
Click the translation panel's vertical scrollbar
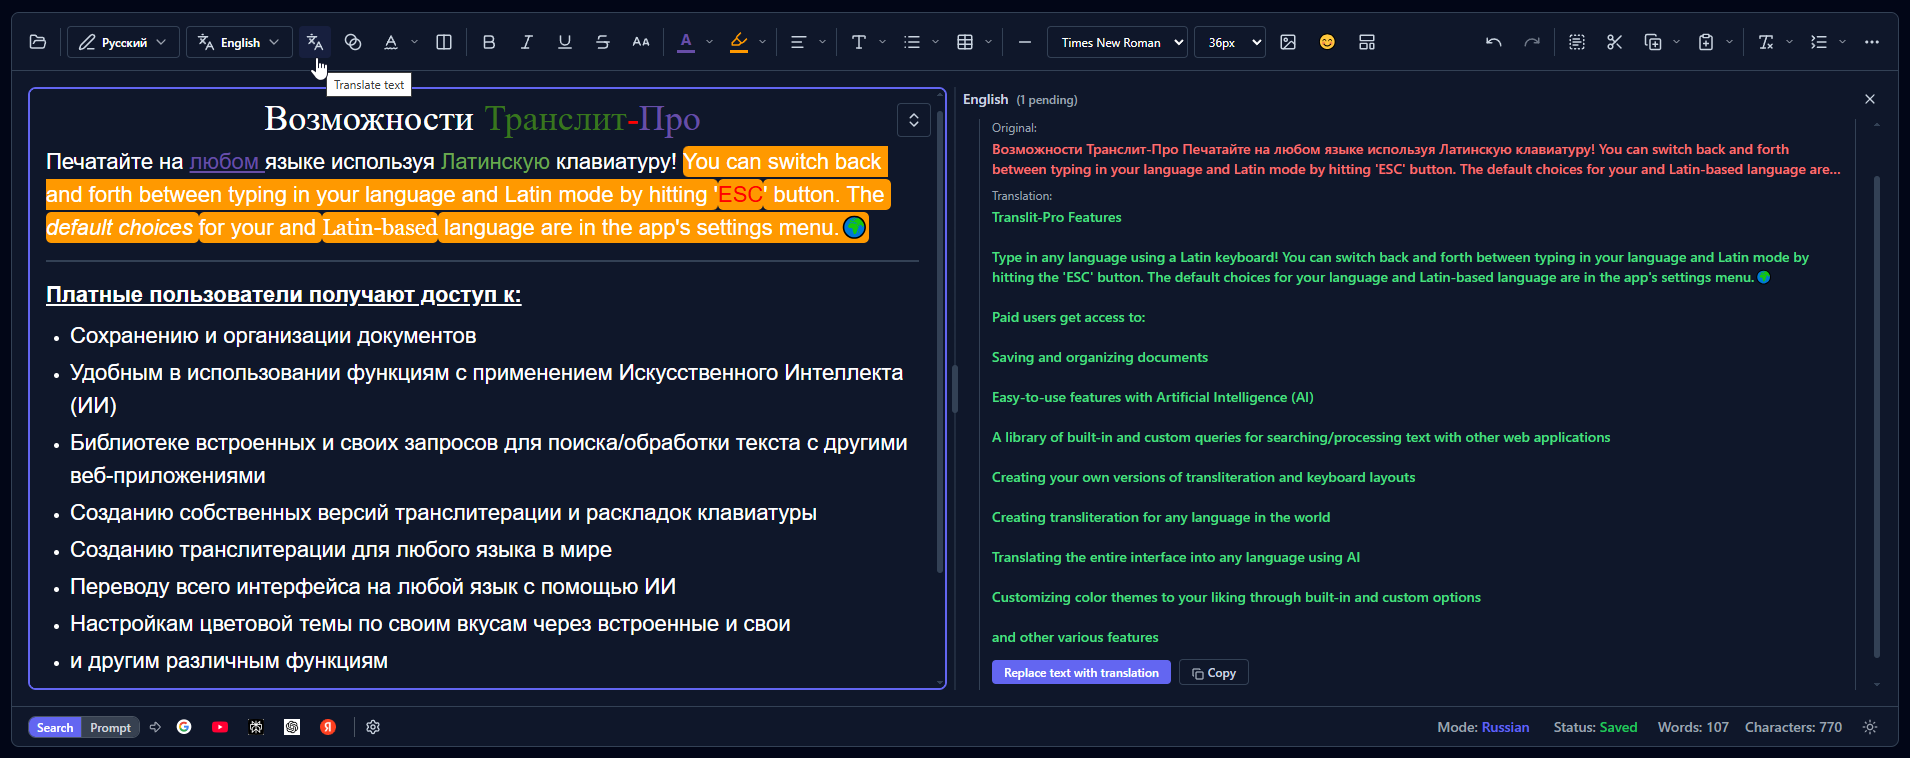click(x=1876, y=416)
